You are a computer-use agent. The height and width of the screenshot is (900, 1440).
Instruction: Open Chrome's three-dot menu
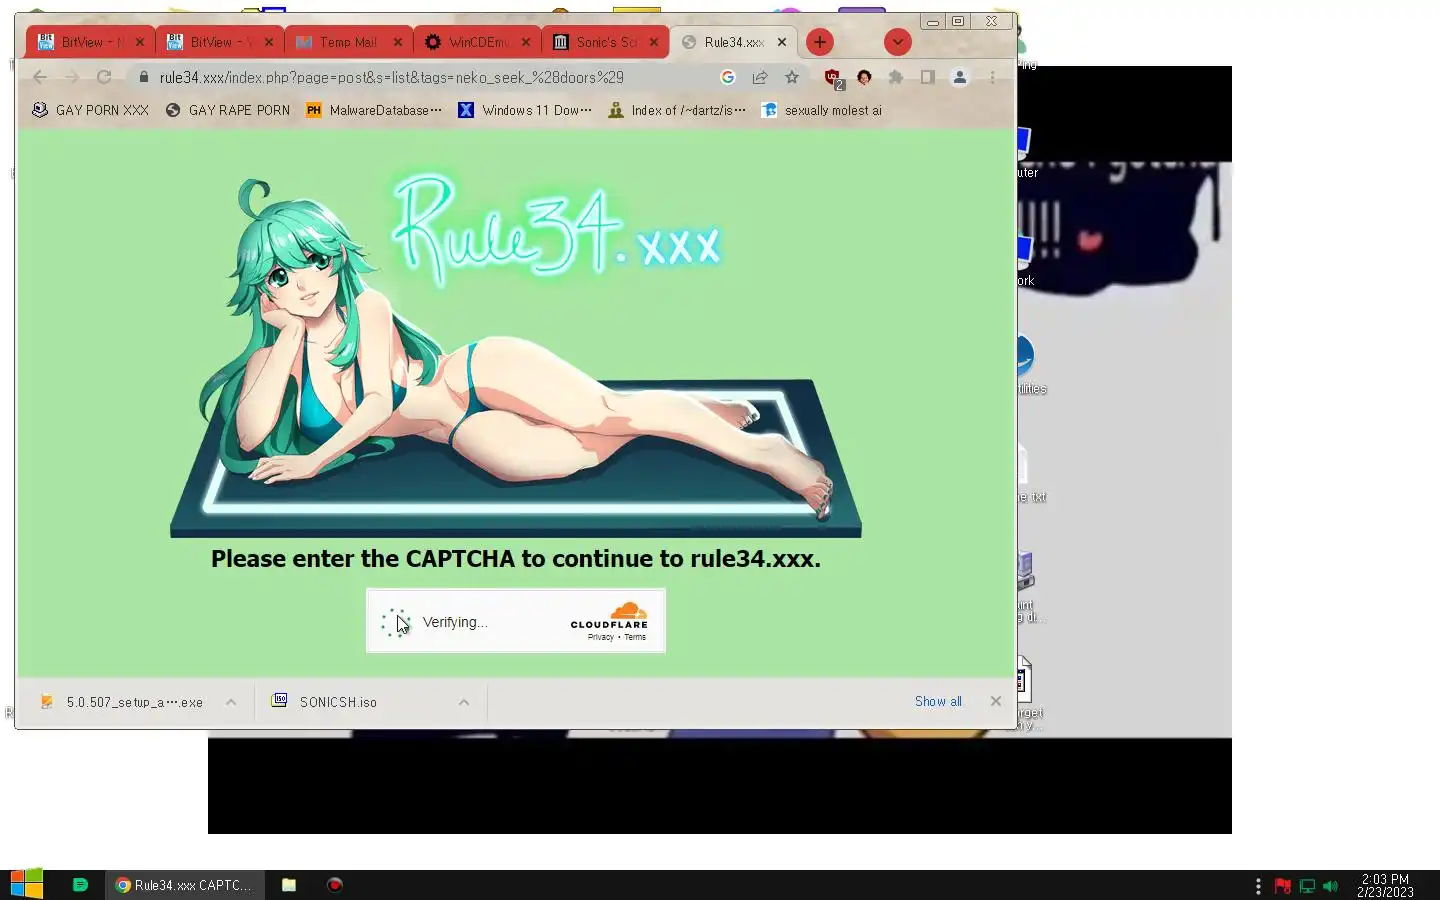(x=992, y=77)
